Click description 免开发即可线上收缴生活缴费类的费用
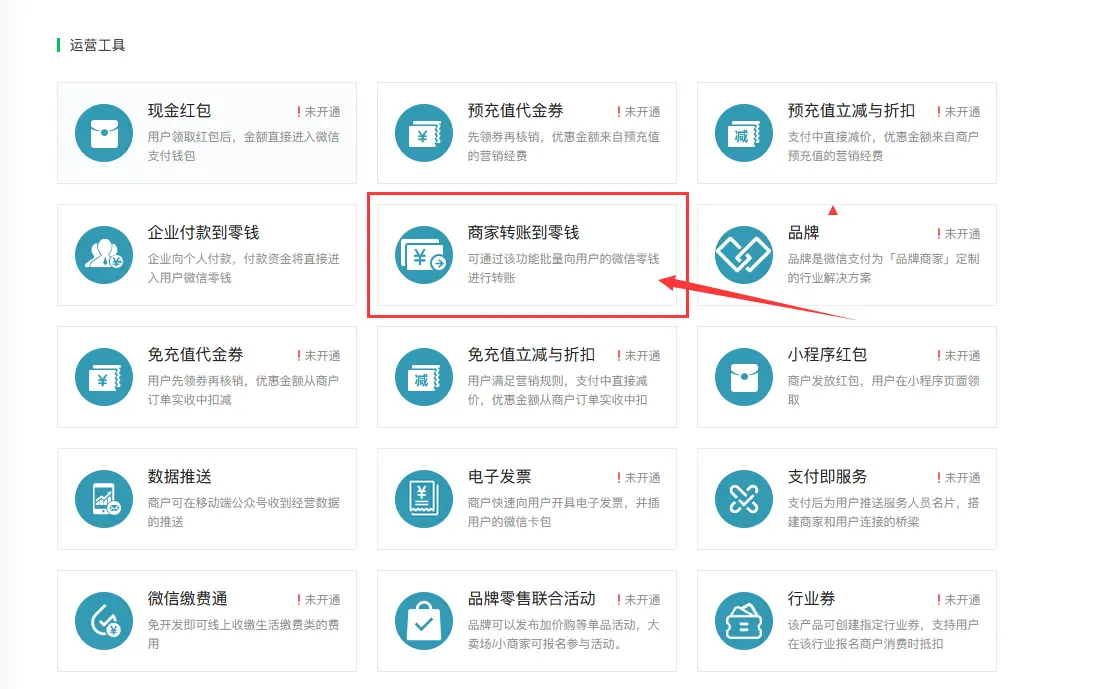 [243, 634]
